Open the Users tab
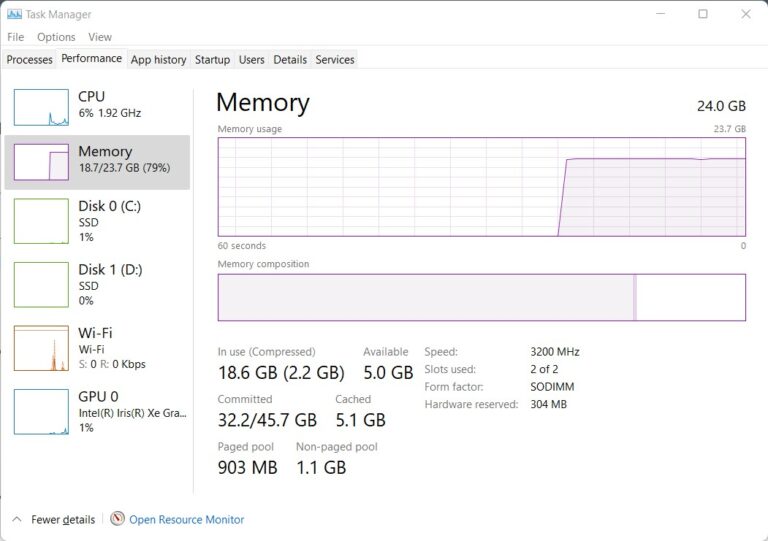The width and height of the screenshot is (768, 541). 252,60
